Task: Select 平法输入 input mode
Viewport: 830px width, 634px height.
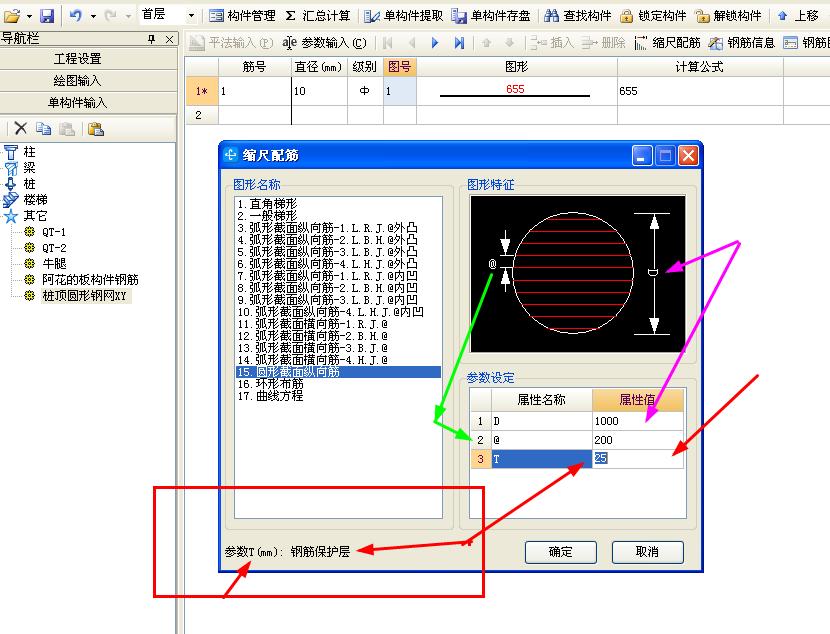Action: tap(231, 43)
